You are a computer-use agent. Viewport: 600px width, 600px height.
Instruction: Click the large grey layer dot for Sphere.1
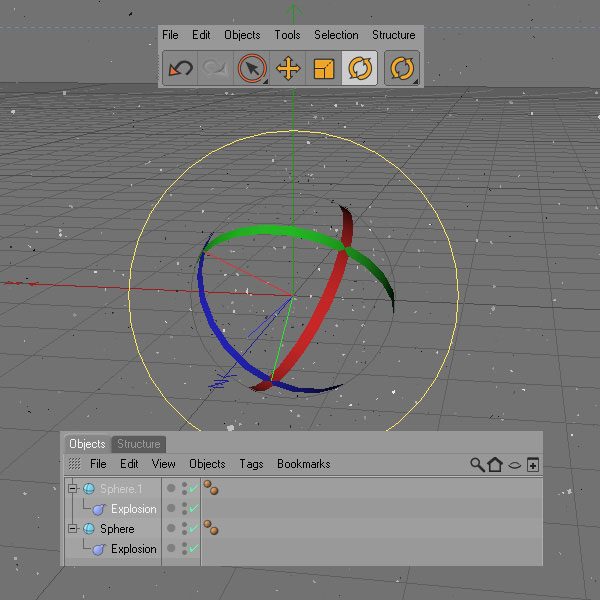pos(171,488)
